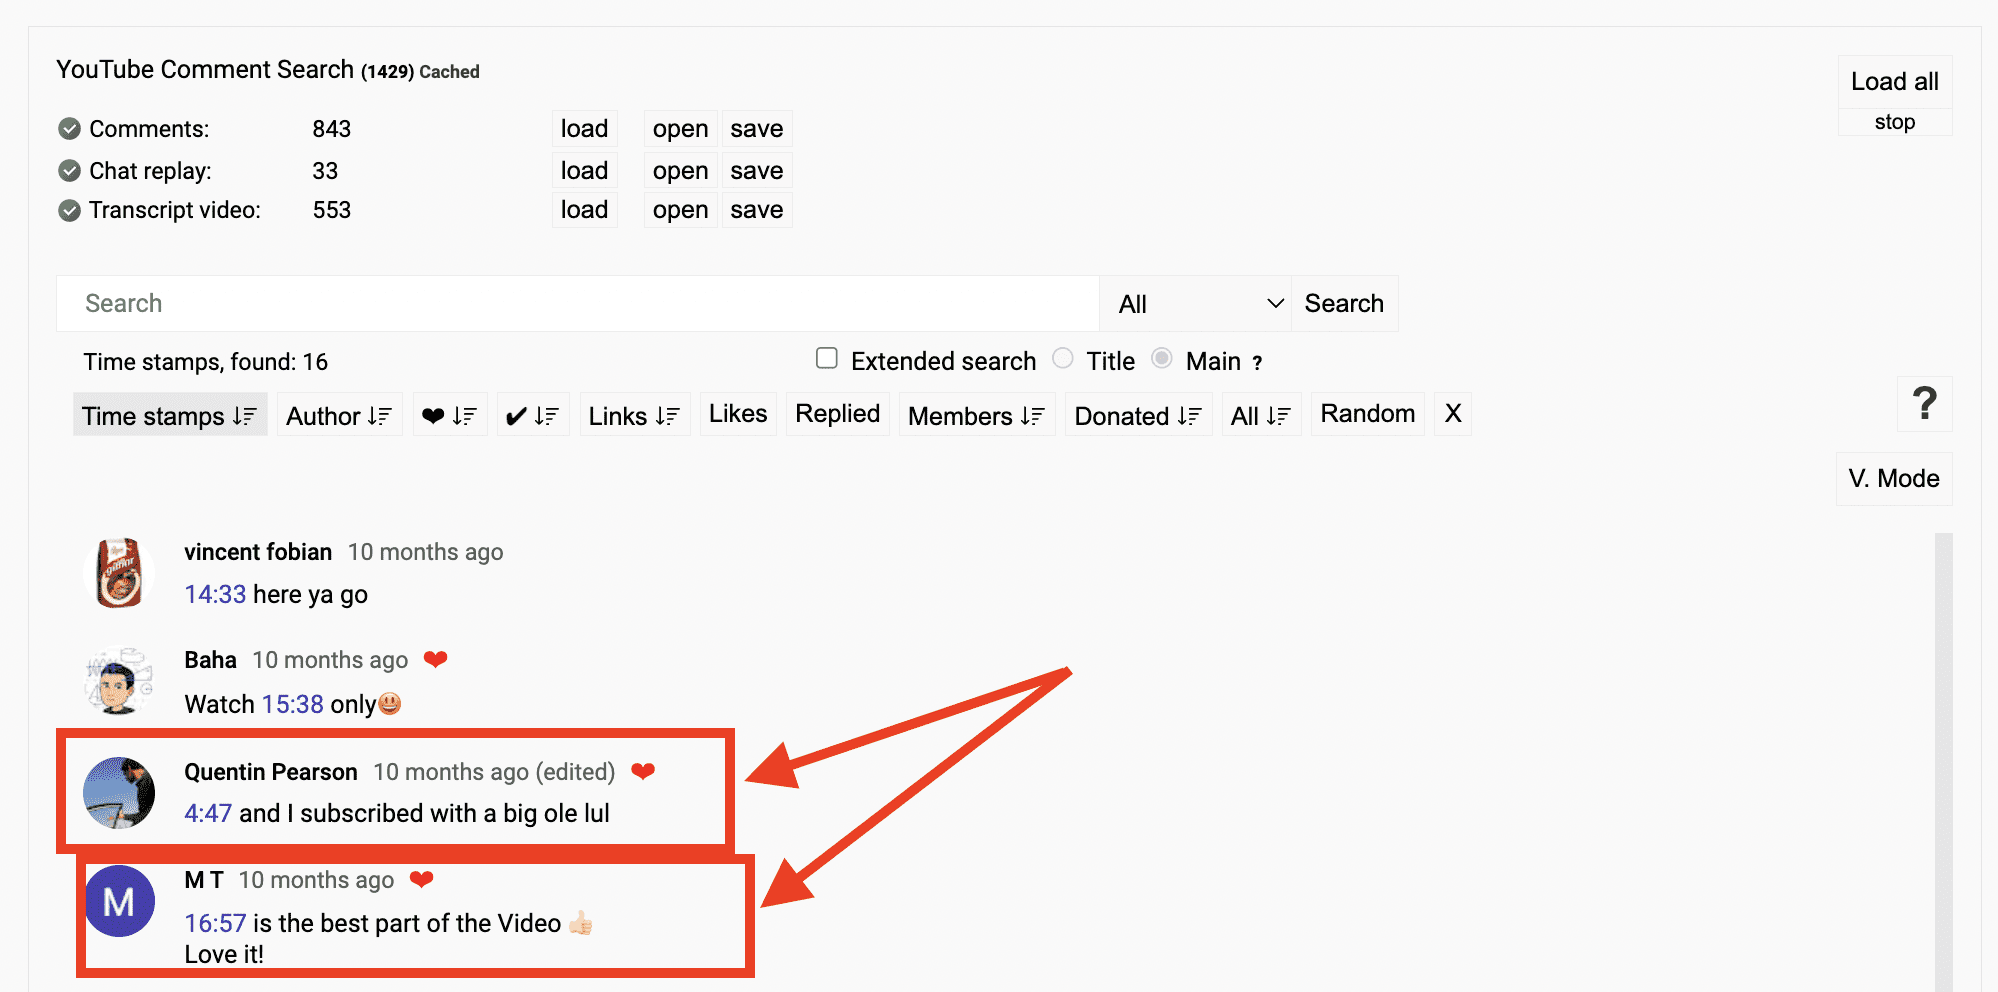Activate the V. Mode button
Screen dimensions: 1998x992
pyautogui.click(x=1892, y=478)
